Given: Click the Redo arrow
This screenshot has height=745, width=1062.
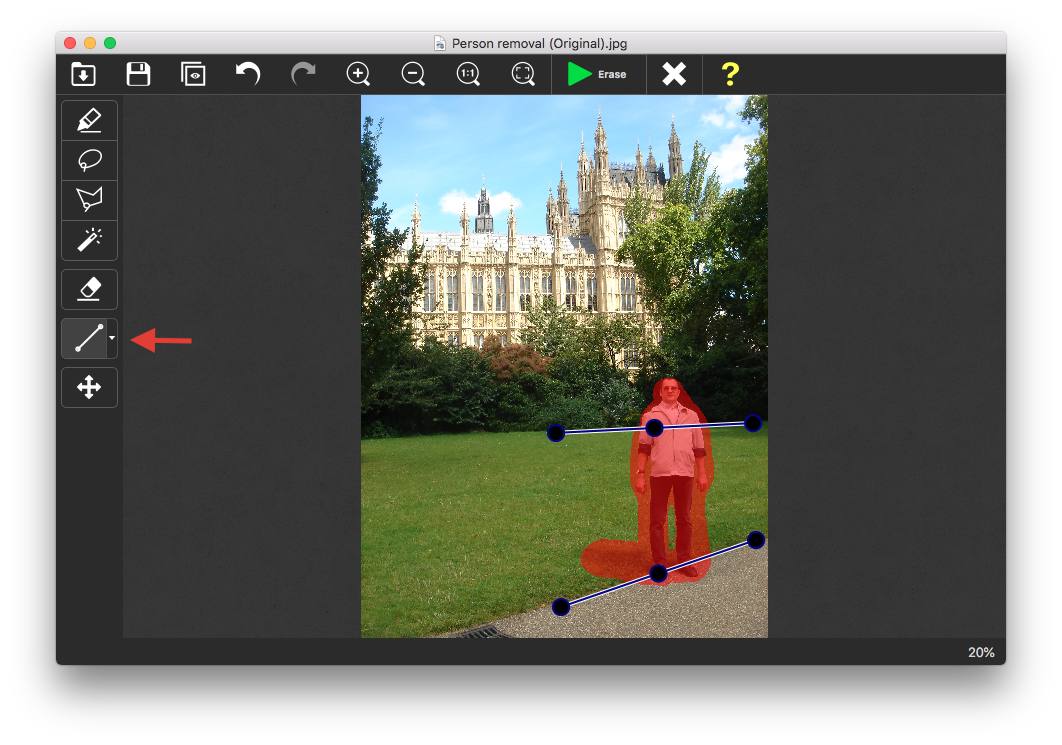Looking at the screenshot, I should (302, 74).
